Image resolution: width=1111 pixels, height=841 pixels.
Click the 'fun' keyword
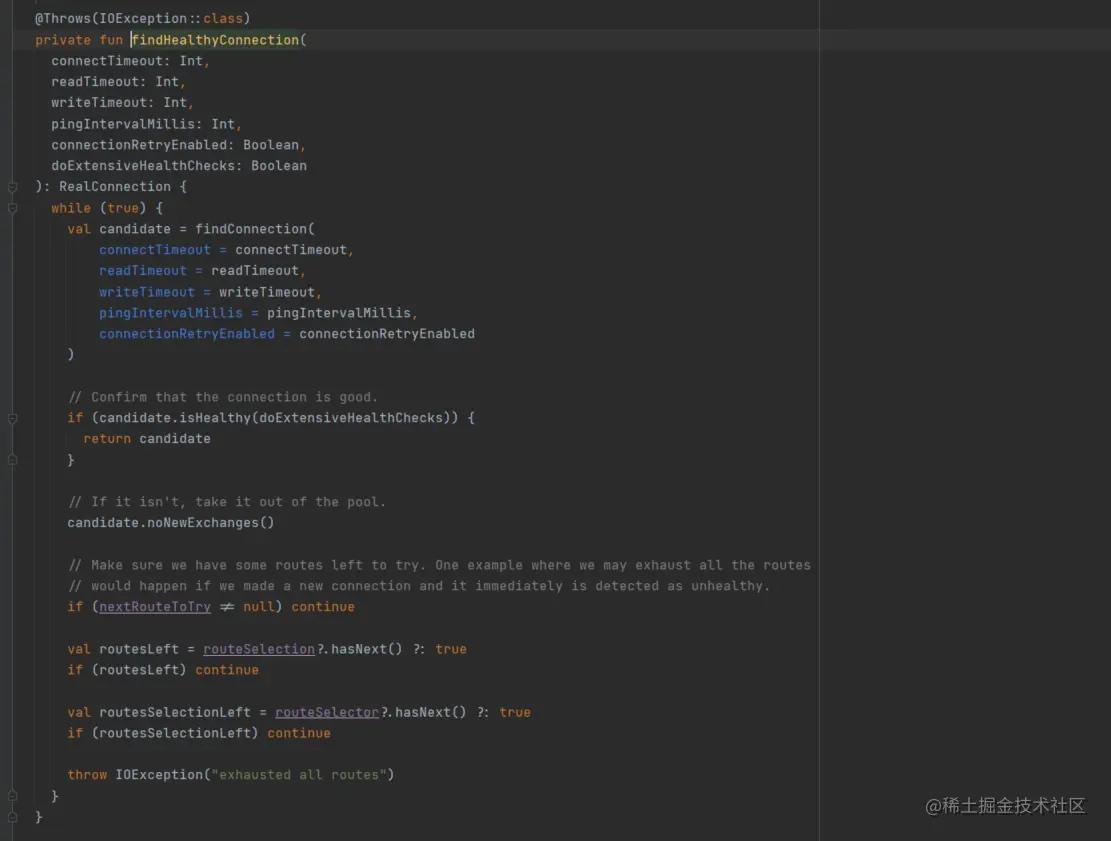click(111, 40)
